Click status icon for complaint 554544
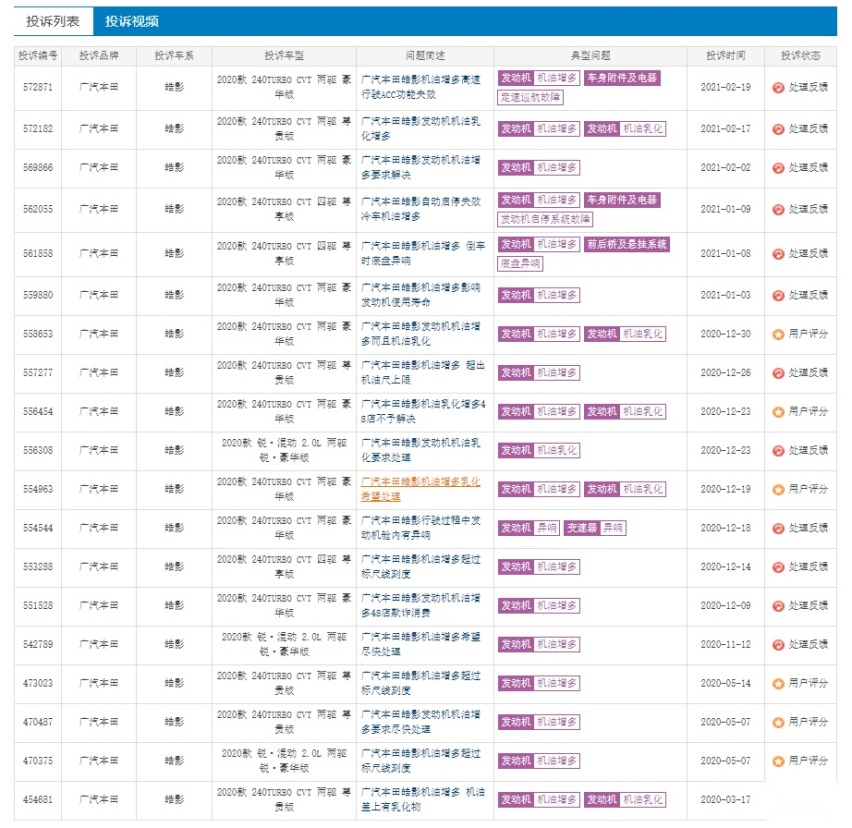This screenshot has width=852, height=828. [x=778, y=529]
